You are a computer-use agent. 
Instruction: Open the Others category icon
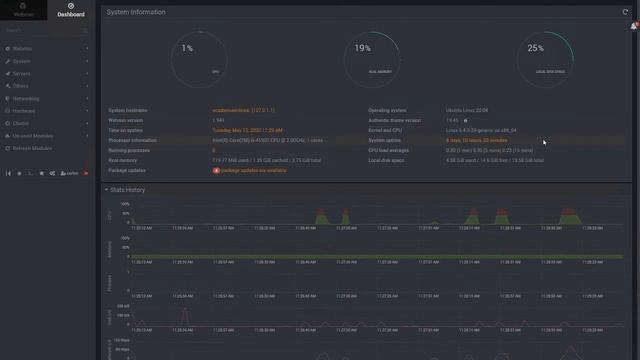pyautogui.click(x=7, y=86)
